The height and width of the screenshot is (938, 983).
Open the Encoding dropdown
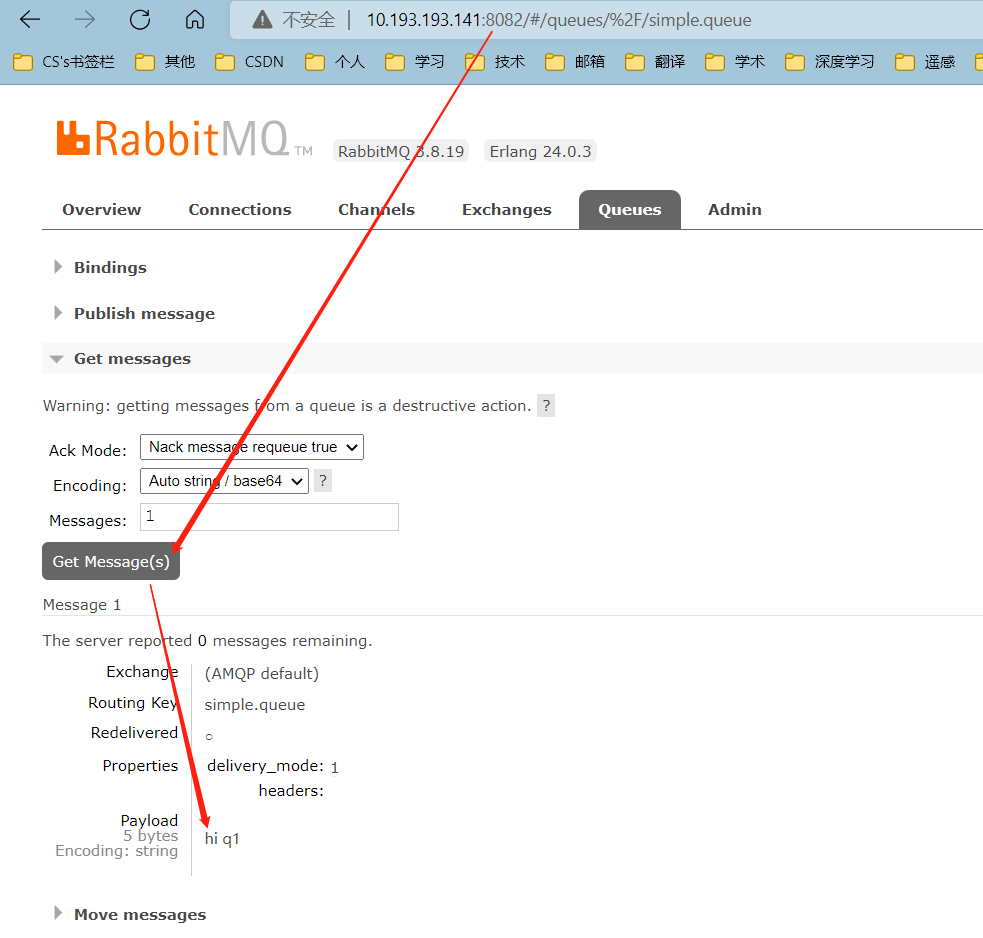point(224,481)
